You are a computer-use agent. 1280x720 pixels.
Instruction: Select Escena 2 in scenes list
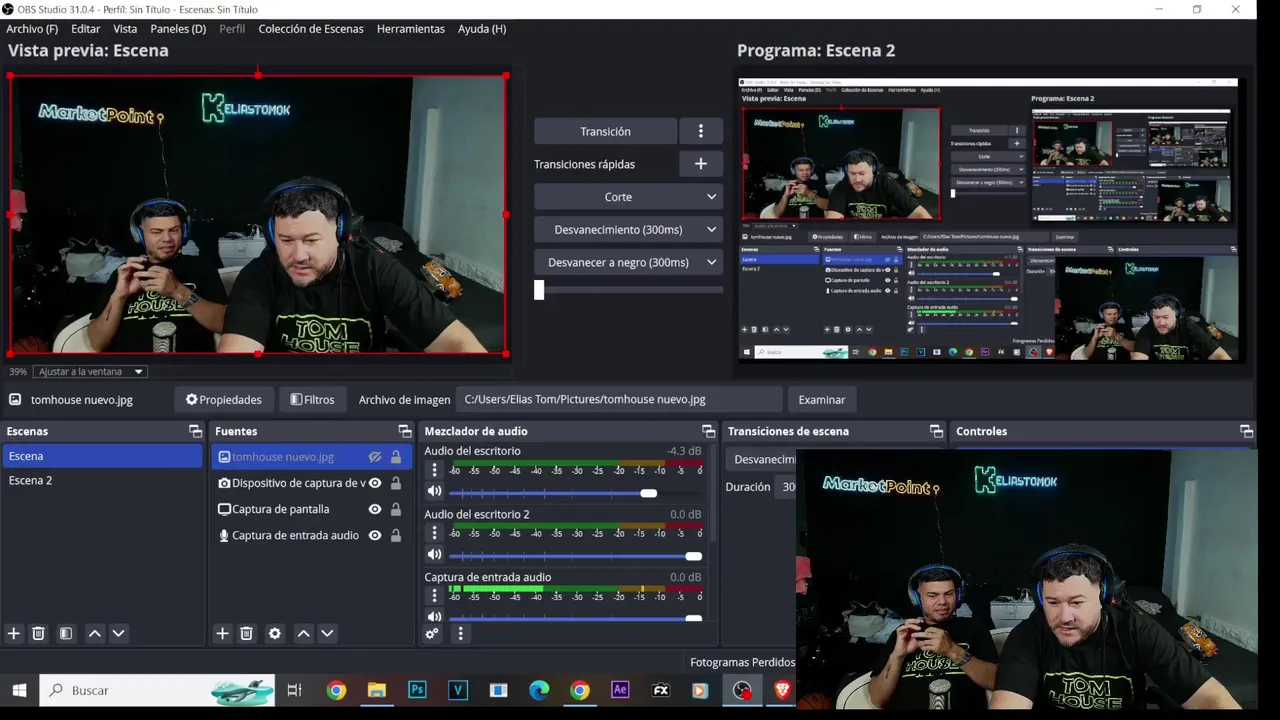coord(102,480)
